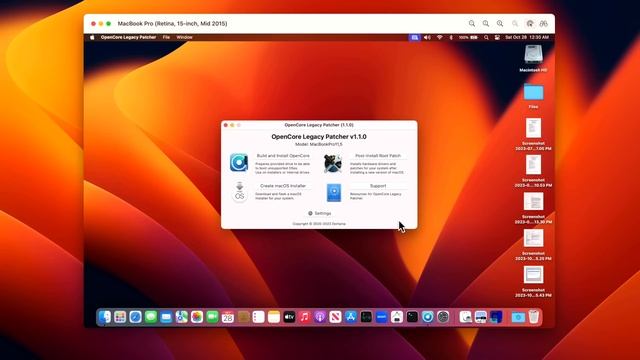
Task: Click the macOS installer OS download icon
Action: click(240, 192)
